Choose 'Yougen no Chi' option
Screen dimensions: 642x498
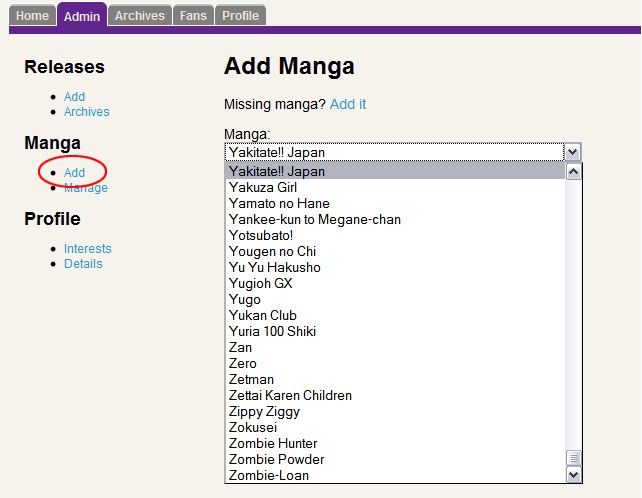click(395, 251)
